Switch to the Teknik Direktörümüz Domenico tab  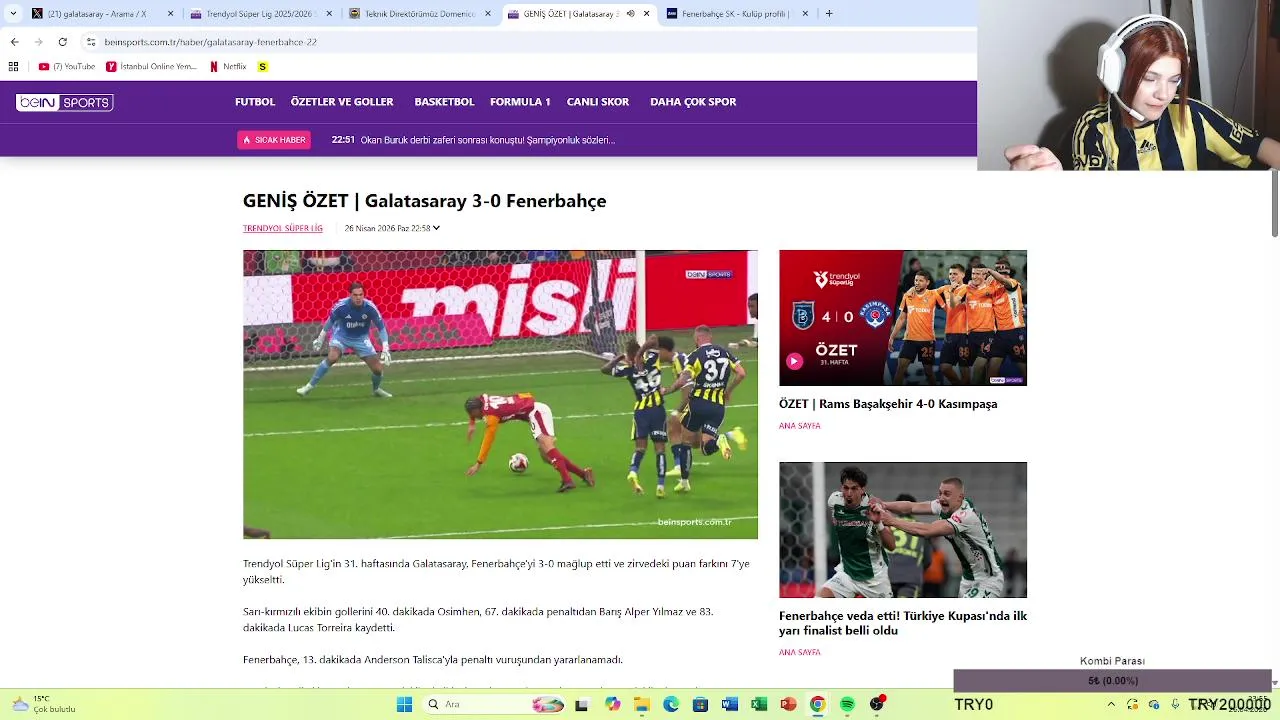tap(420, 14)
